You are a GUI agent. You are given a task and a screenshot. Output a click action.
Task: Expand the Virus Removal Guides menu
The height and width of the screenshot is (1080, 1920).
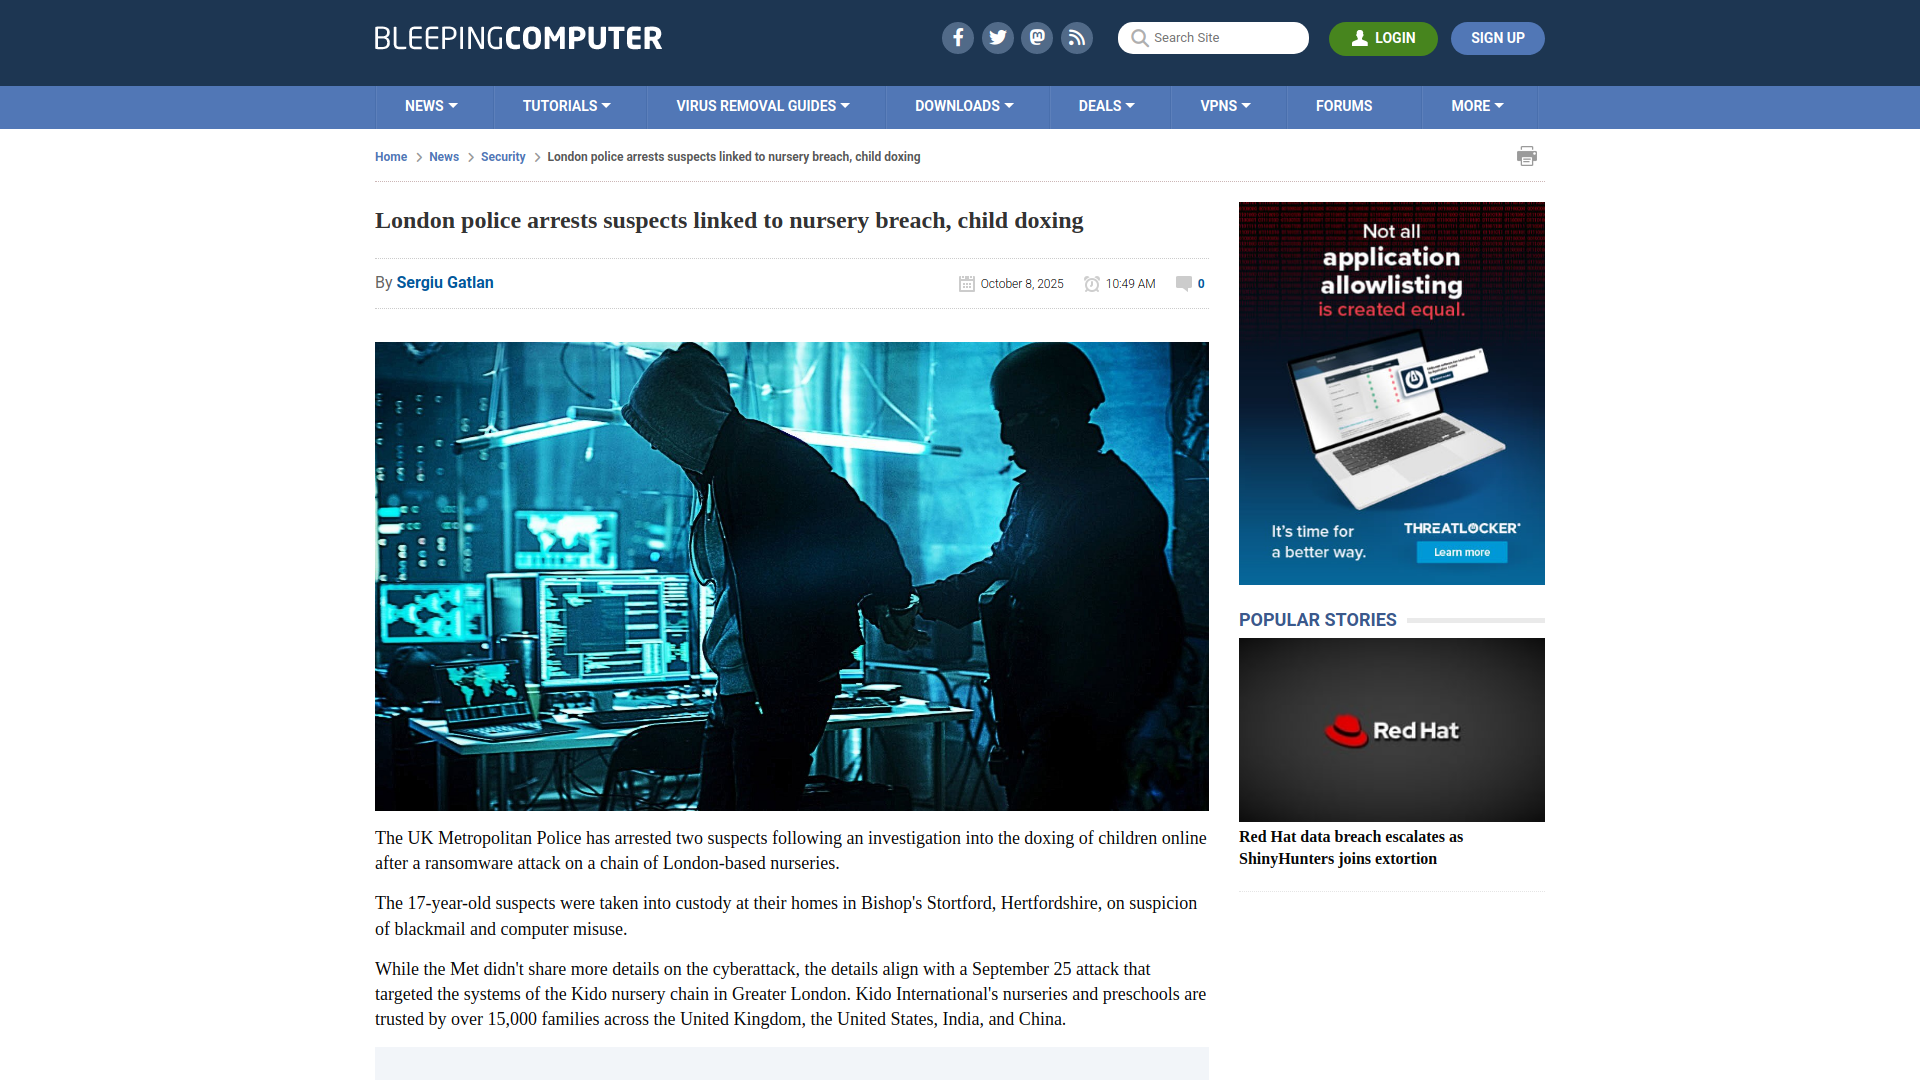tap(762, 106)
